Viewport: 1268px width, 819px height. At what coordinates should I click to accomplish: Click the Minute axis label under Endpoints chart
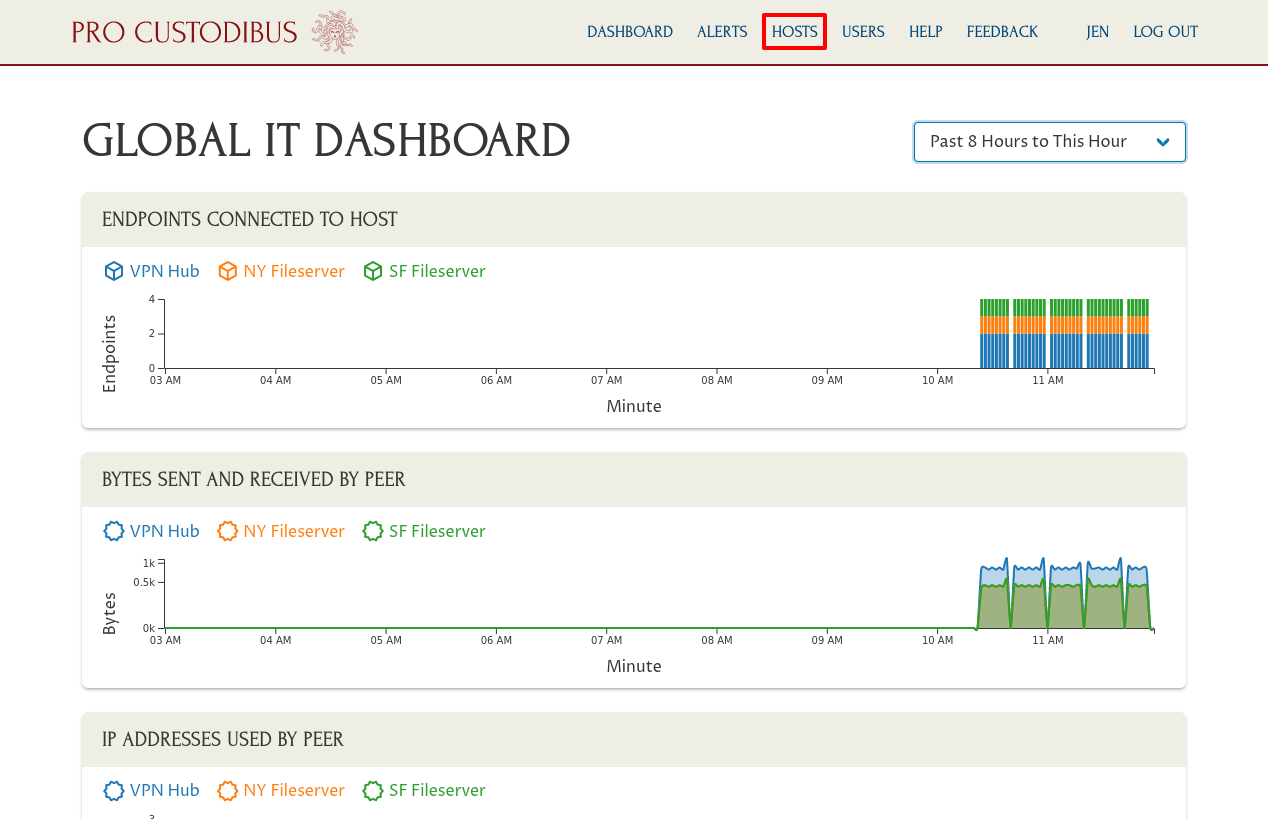click(634, 406)
